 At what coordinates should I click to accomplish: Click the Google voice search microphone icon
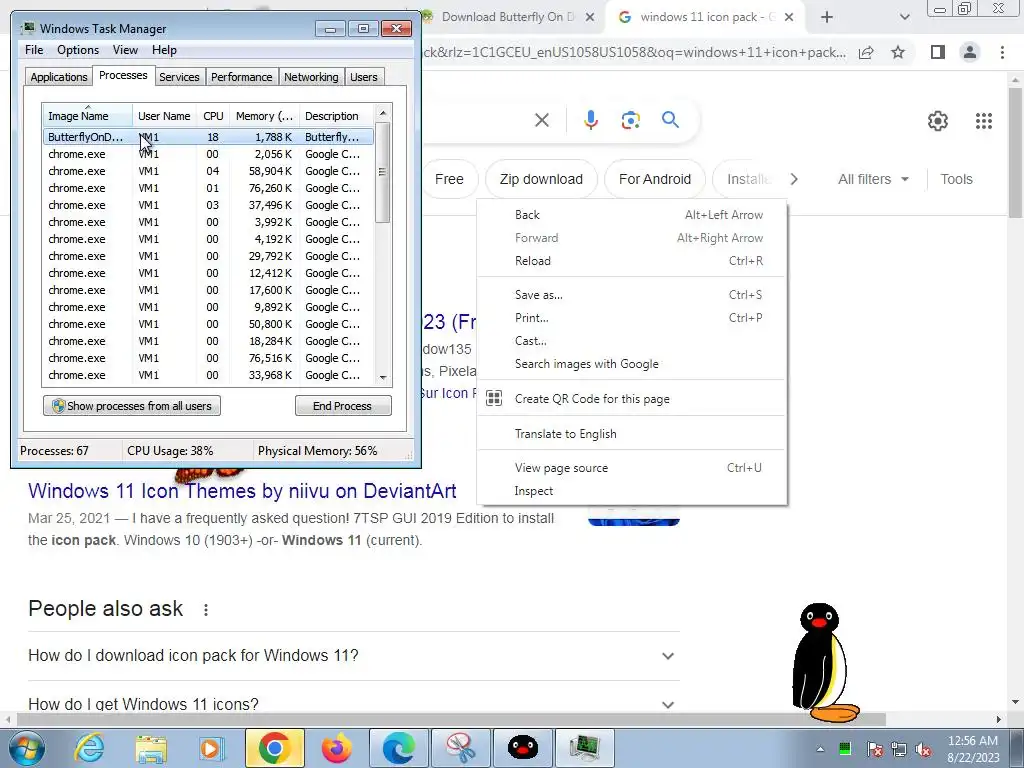(590, 120)
